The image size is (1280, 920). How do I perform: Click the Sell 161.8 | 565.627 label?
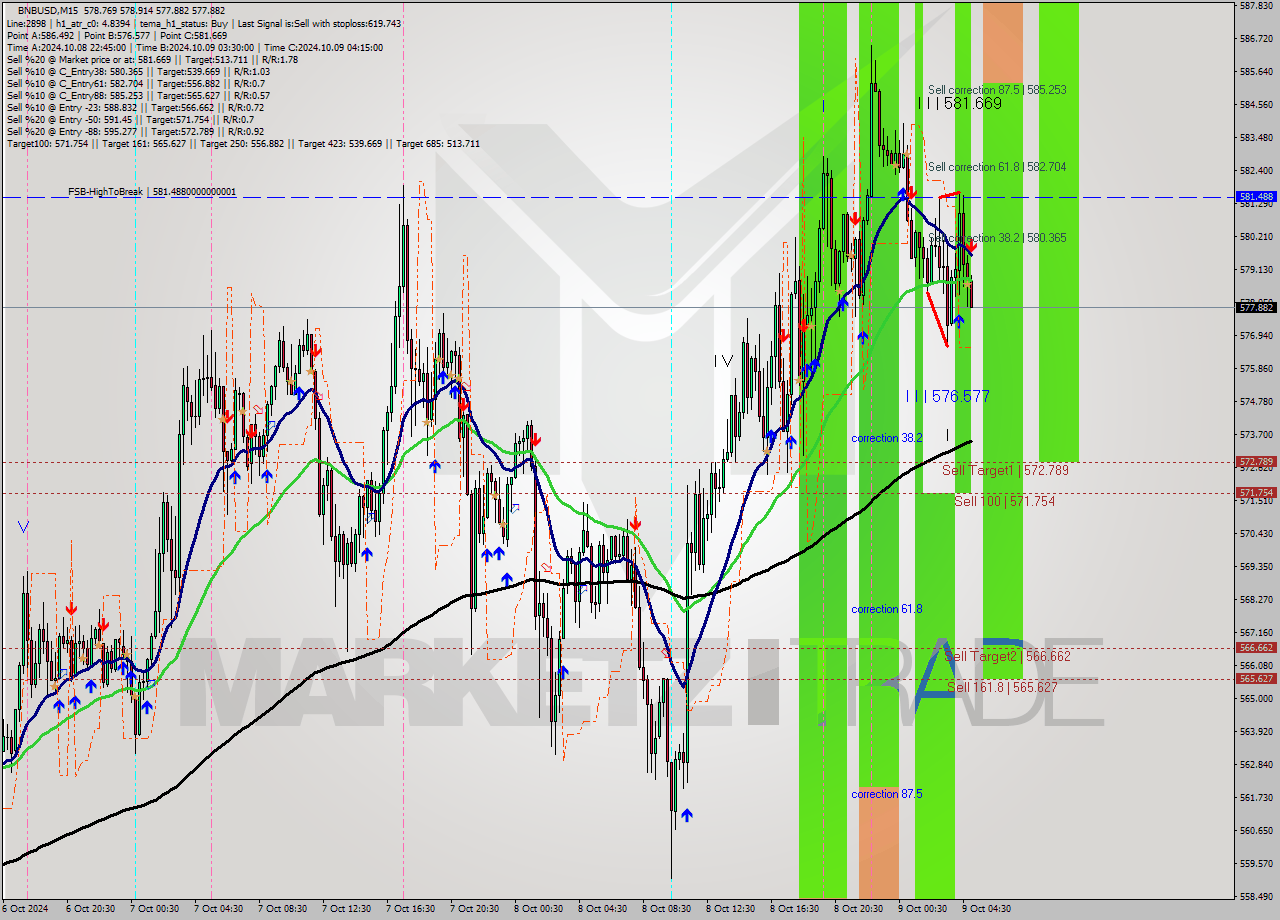pos(1002,687)
